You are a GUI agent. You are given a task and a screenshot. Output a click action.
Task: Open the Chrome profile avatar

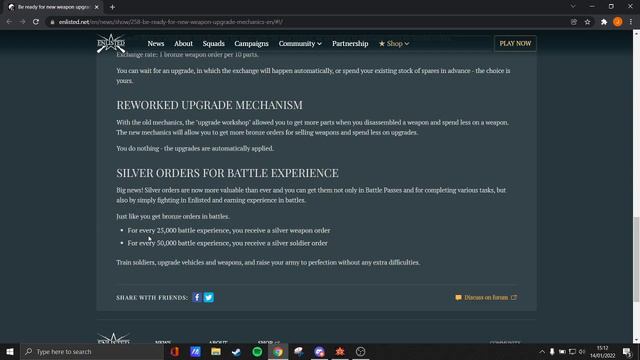[x=618, y=22]
